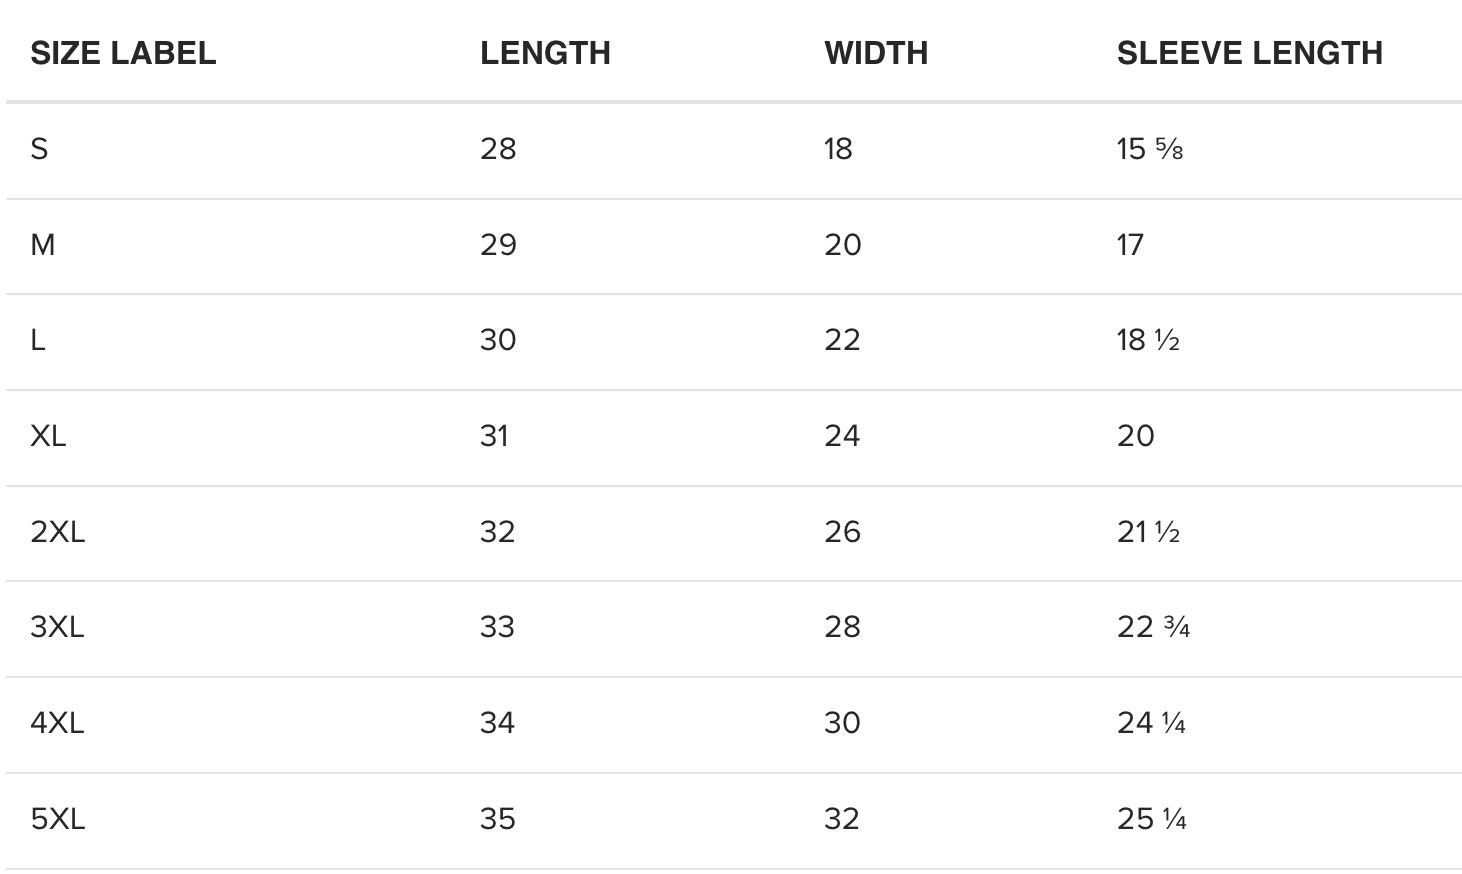Click the SLEEVE LENGTH column header
1462x874 pixels.
pyautogui.click(x=1250, y=53)
